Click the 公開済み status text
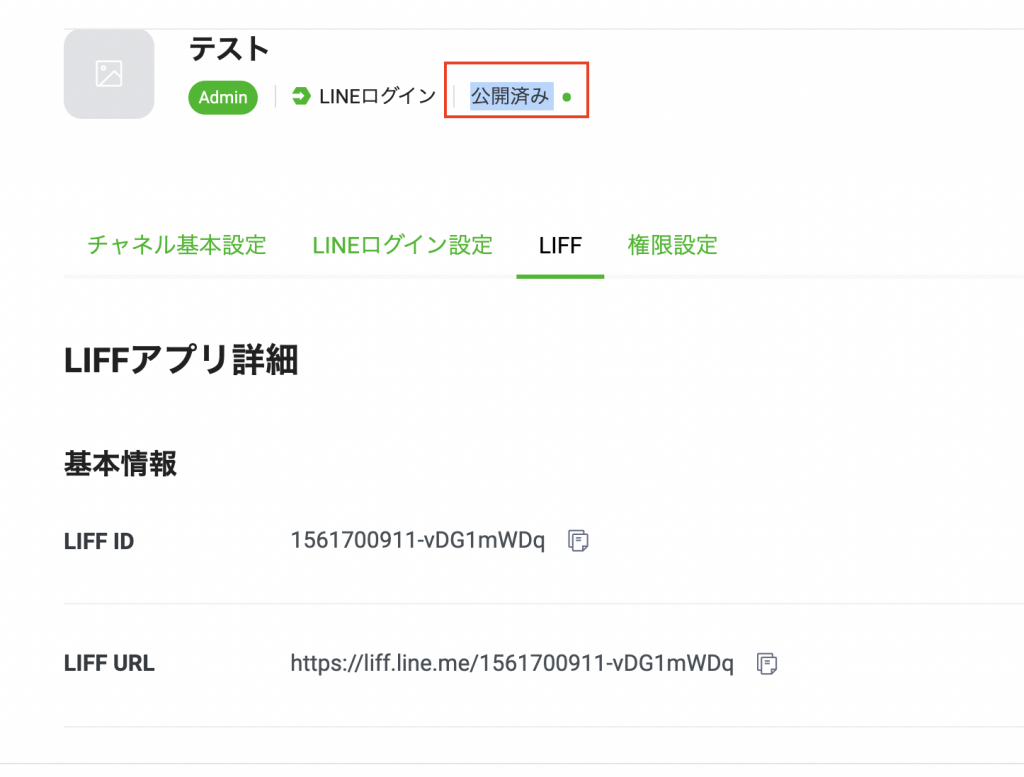This screenshot has width=1024, height=777. point(510,96)
